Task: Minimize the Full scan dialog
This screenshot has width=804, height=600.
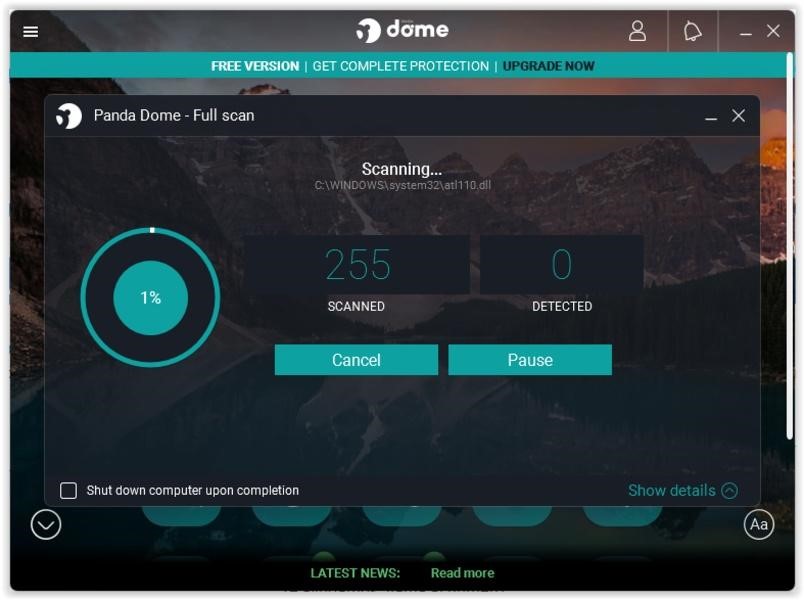Action: pyautogui.click(x=711, y=118)
